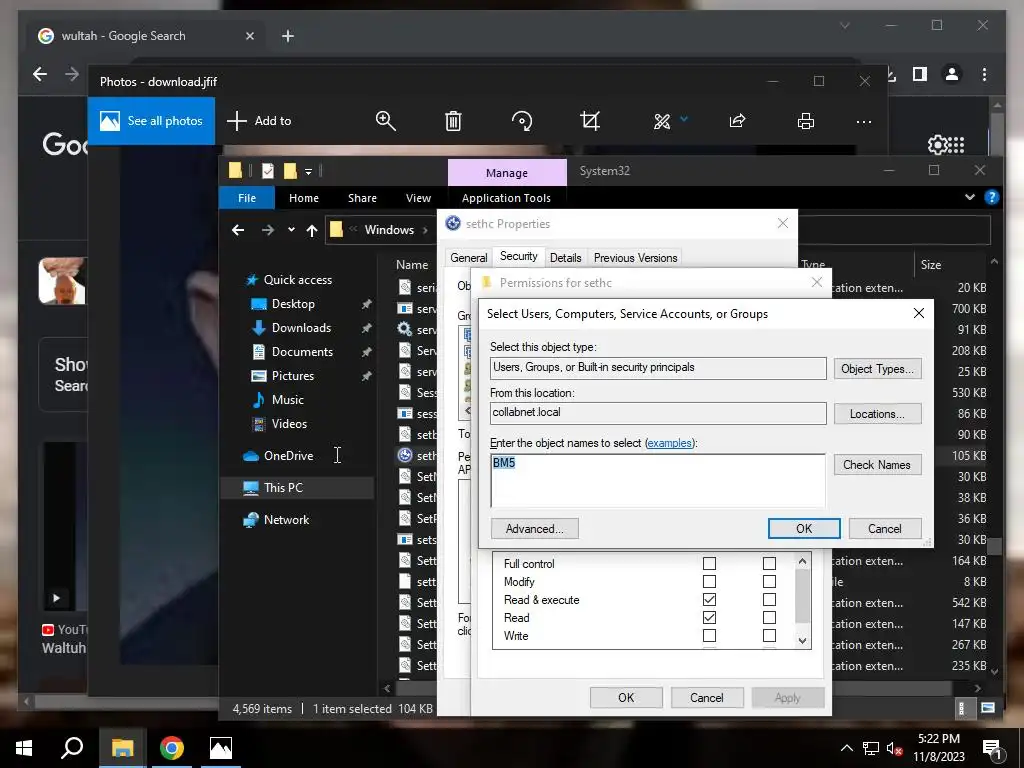Click File Explorer help question mark icon
1024x768 pixels.
point(991,197)
